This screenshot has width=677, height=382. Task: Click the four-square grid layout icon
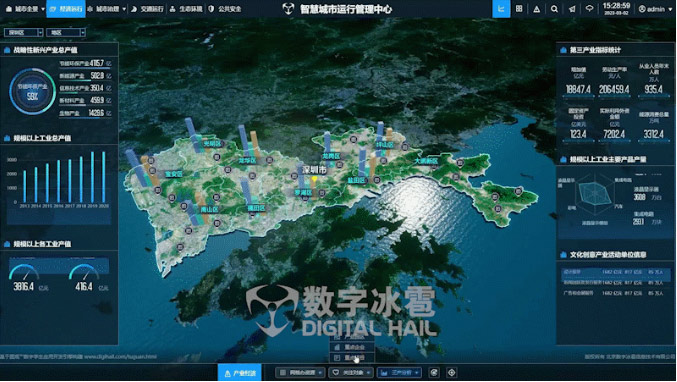(519, 9)
